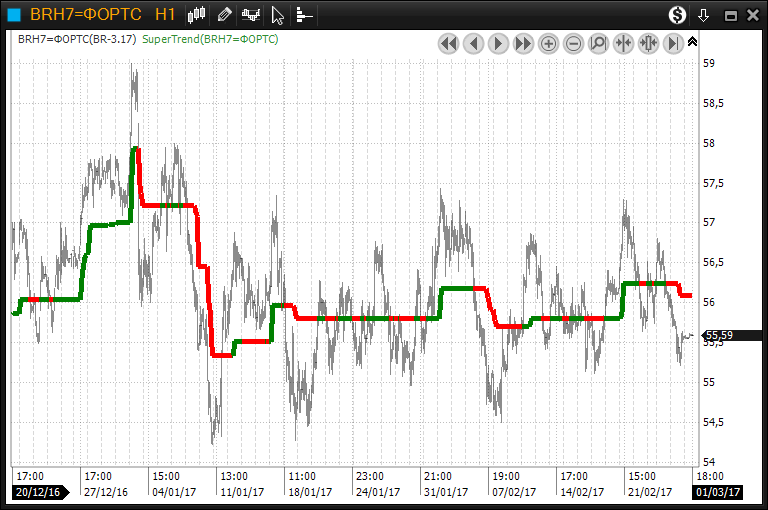This screenshot has width=768, height=510.
Task: Step chart forward with right arrow
Action: (498, 43)
